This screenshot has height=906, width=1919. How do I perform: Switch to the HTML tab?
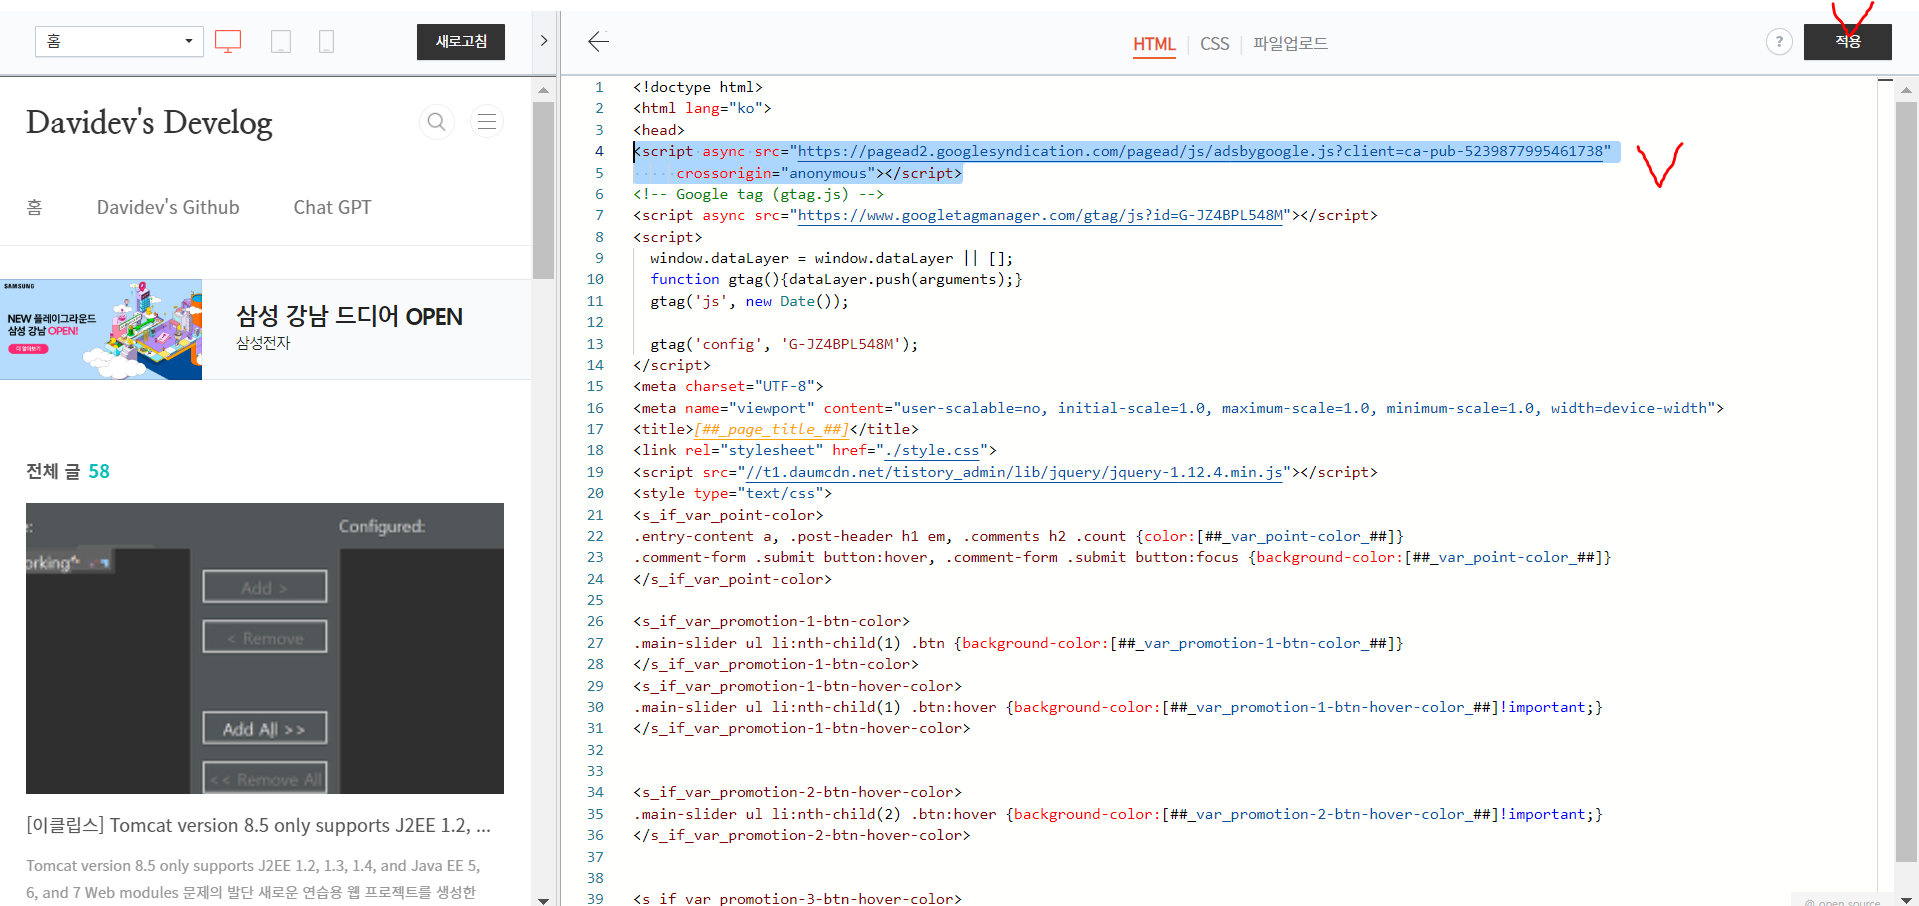tap(1154, 44)
